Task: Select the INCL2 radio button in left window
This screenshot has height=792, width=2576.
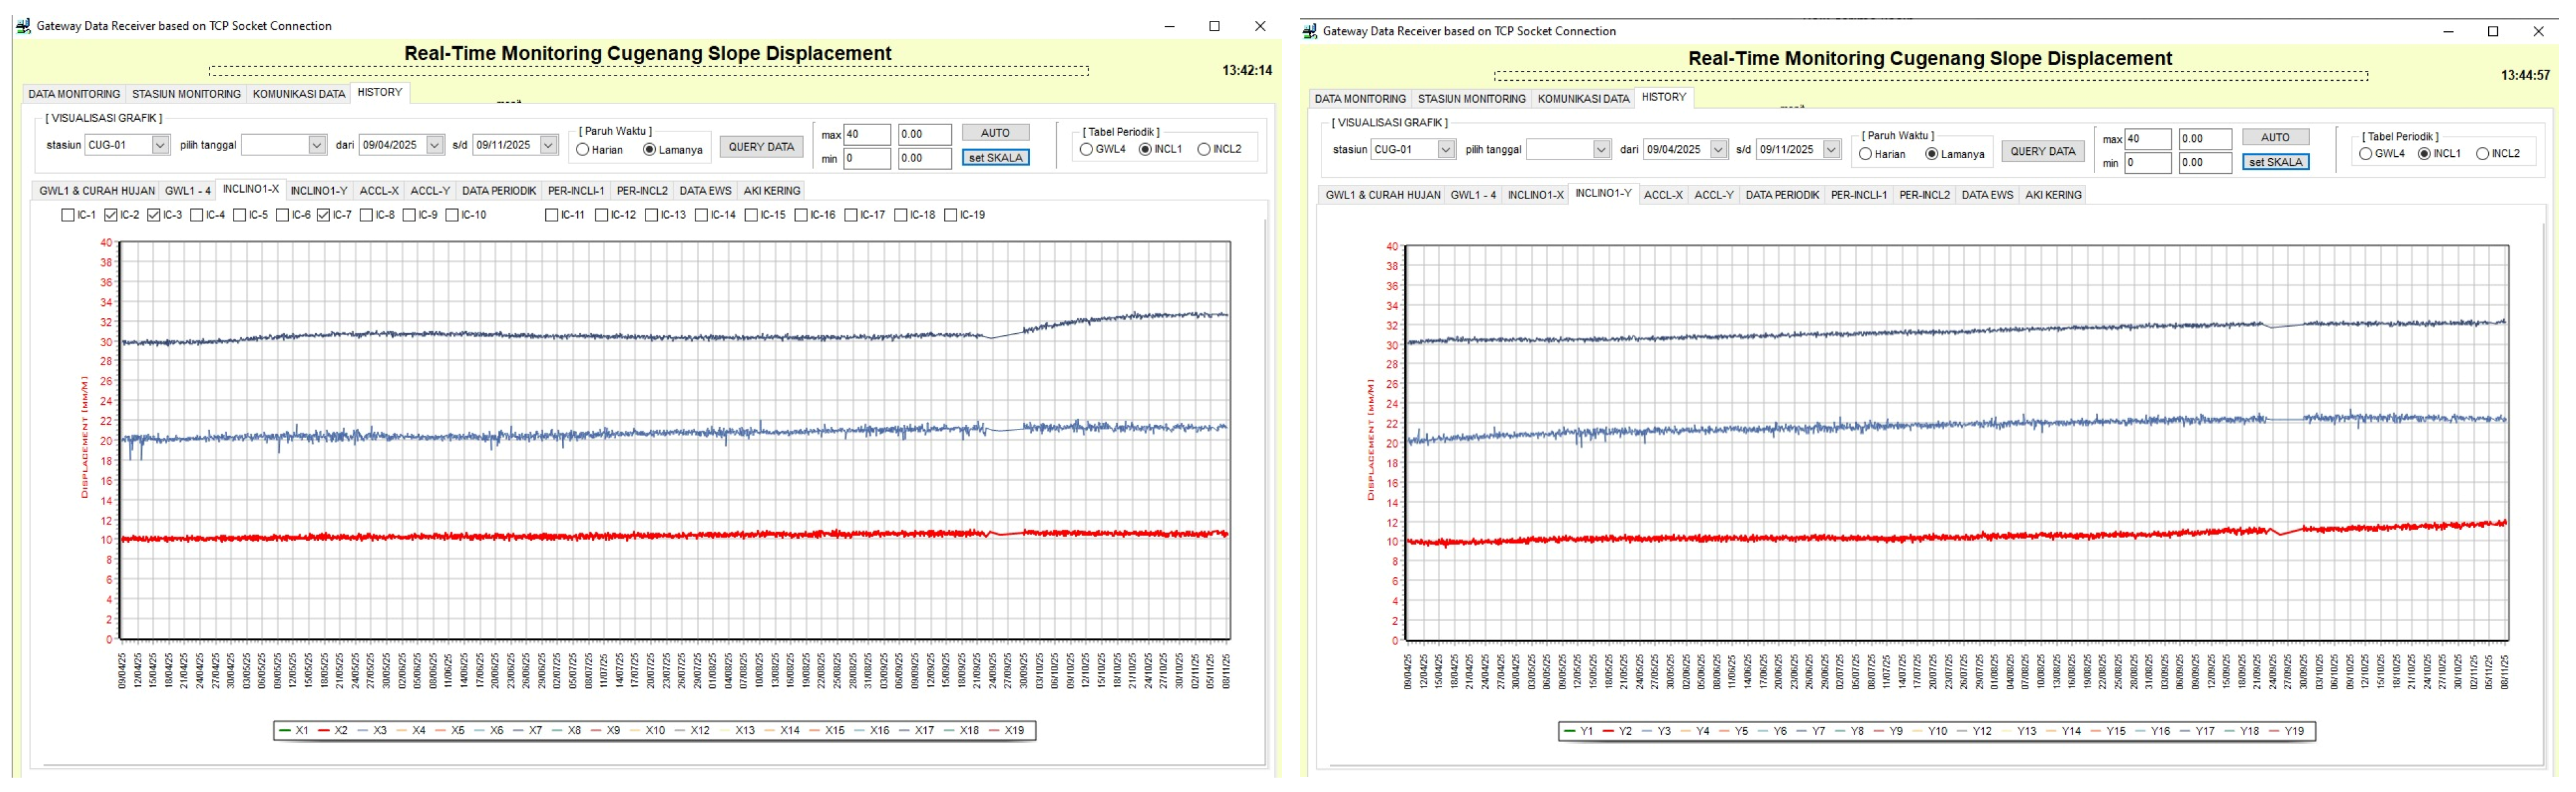Action: 1204,149
